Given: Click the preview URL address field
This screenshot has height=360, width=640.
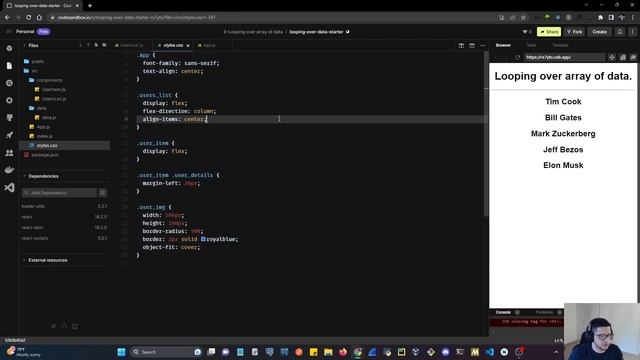Looking at the screenshot, I should pyautogui.click(x=564, y=58).
